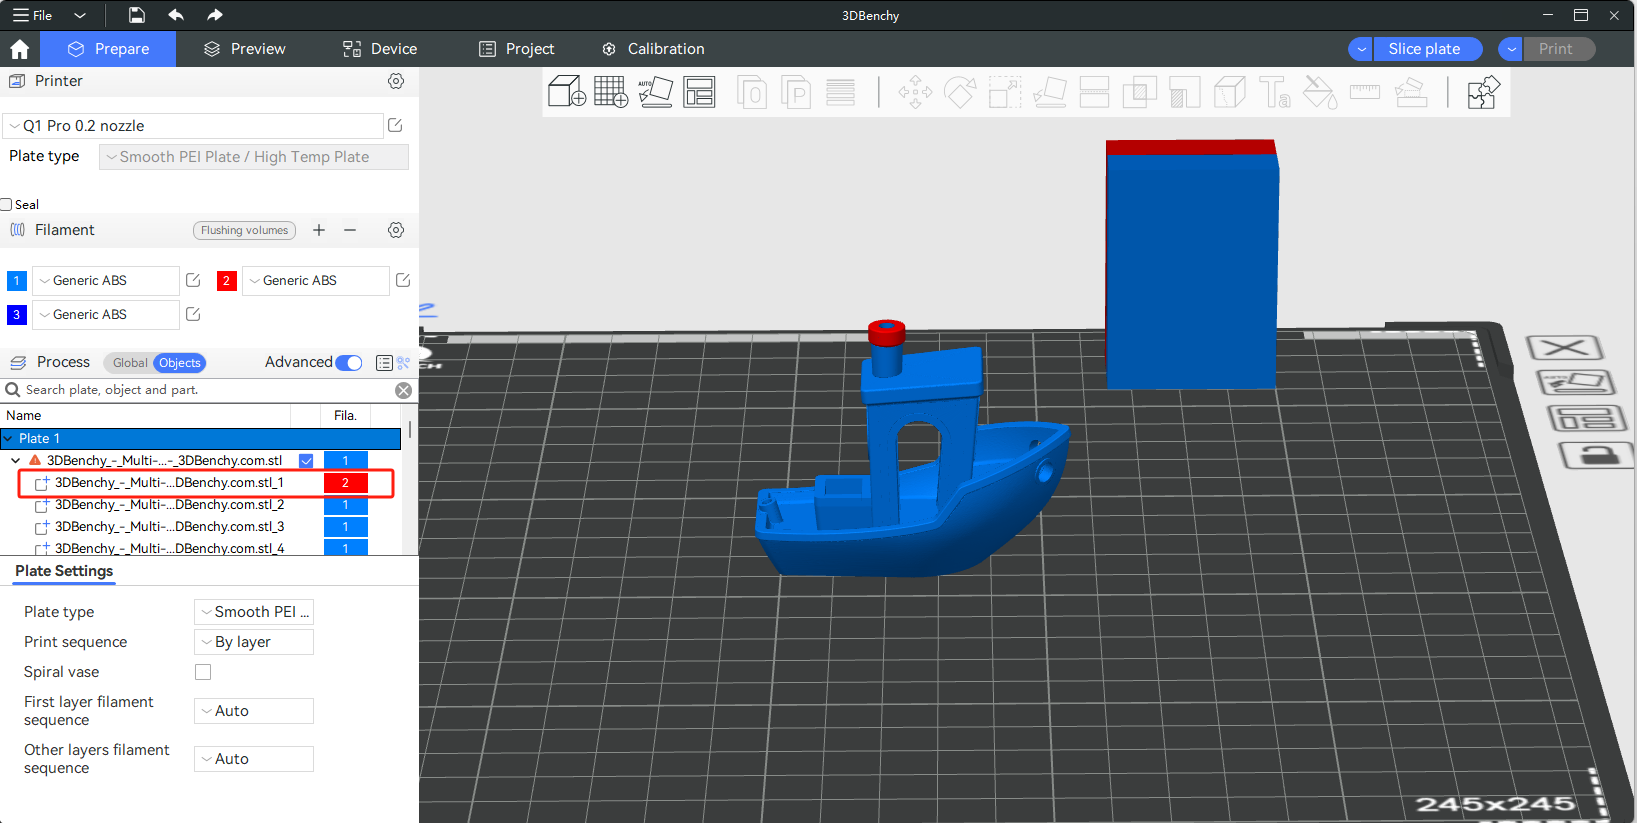Click the Add plate grid icon
Screen dimensions: 1637x823
[x=610, y=92]
